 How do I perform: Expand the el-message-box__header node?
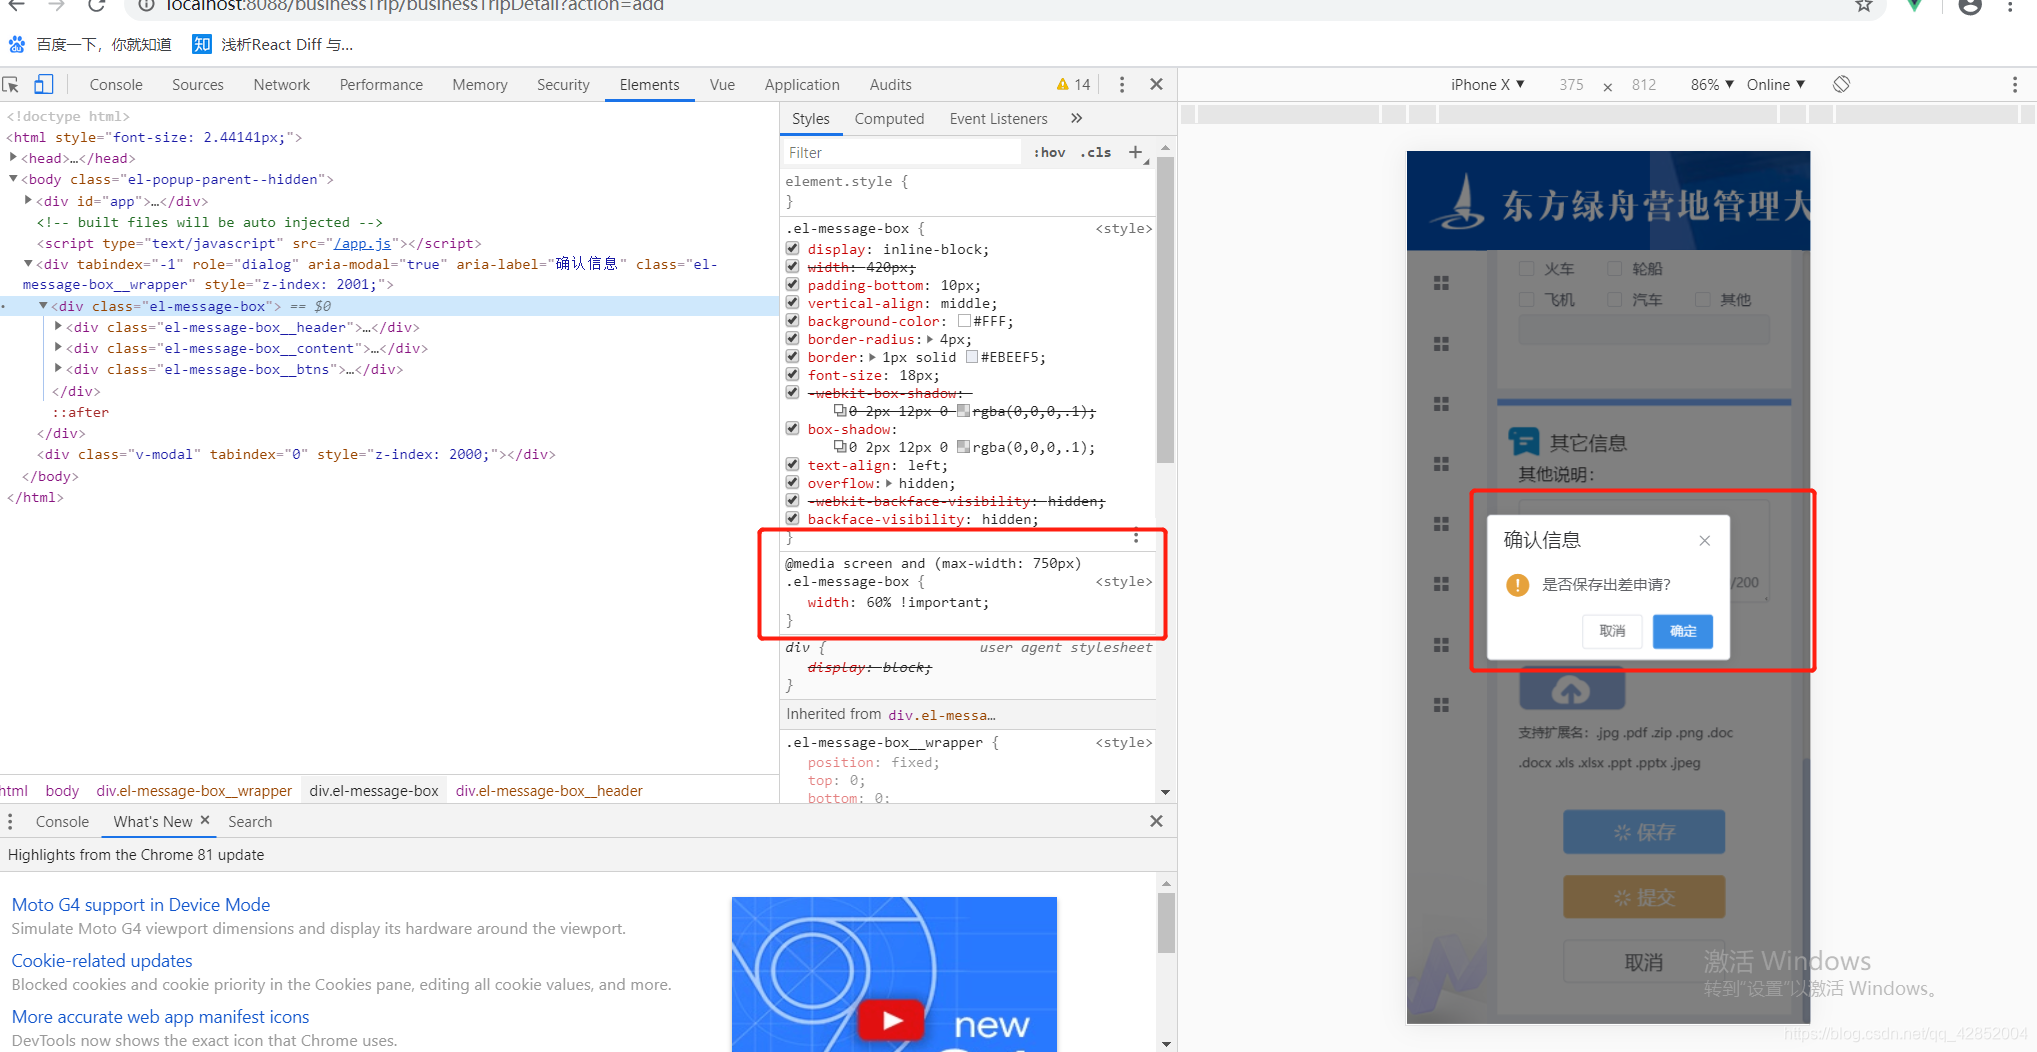(58, 327)
